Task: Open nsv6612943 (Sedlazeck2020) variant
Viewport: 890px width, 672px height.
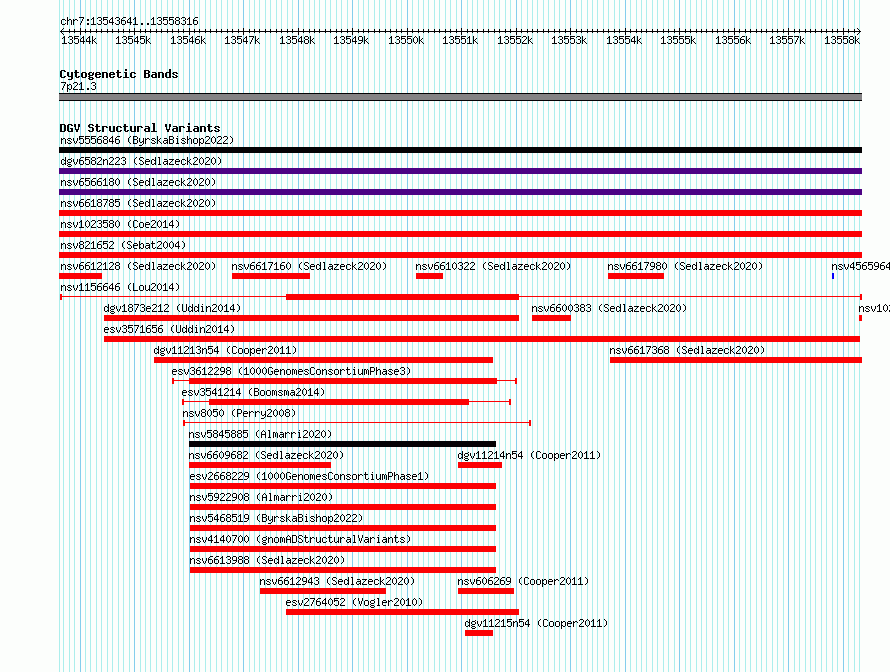Action: coord(337,581)
